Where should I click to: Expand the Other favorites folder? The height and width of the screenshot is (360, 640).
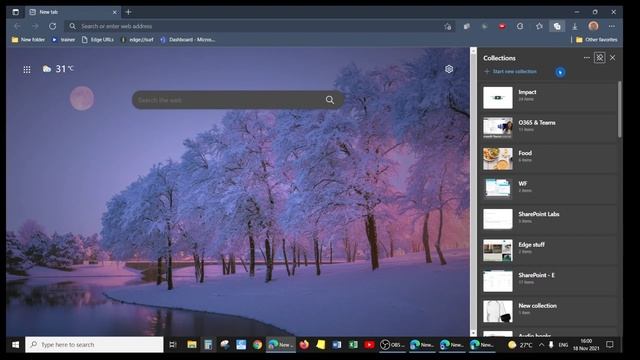[596, 40]
